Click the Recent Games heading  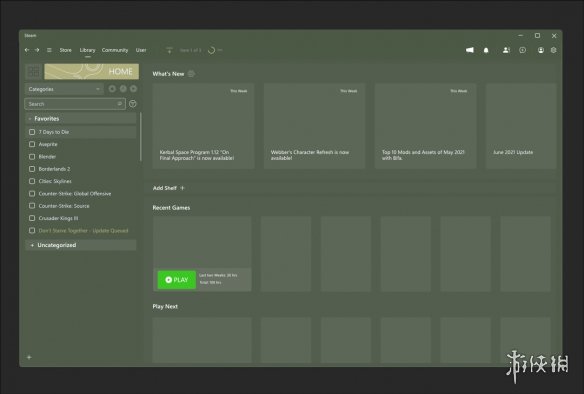171,208
